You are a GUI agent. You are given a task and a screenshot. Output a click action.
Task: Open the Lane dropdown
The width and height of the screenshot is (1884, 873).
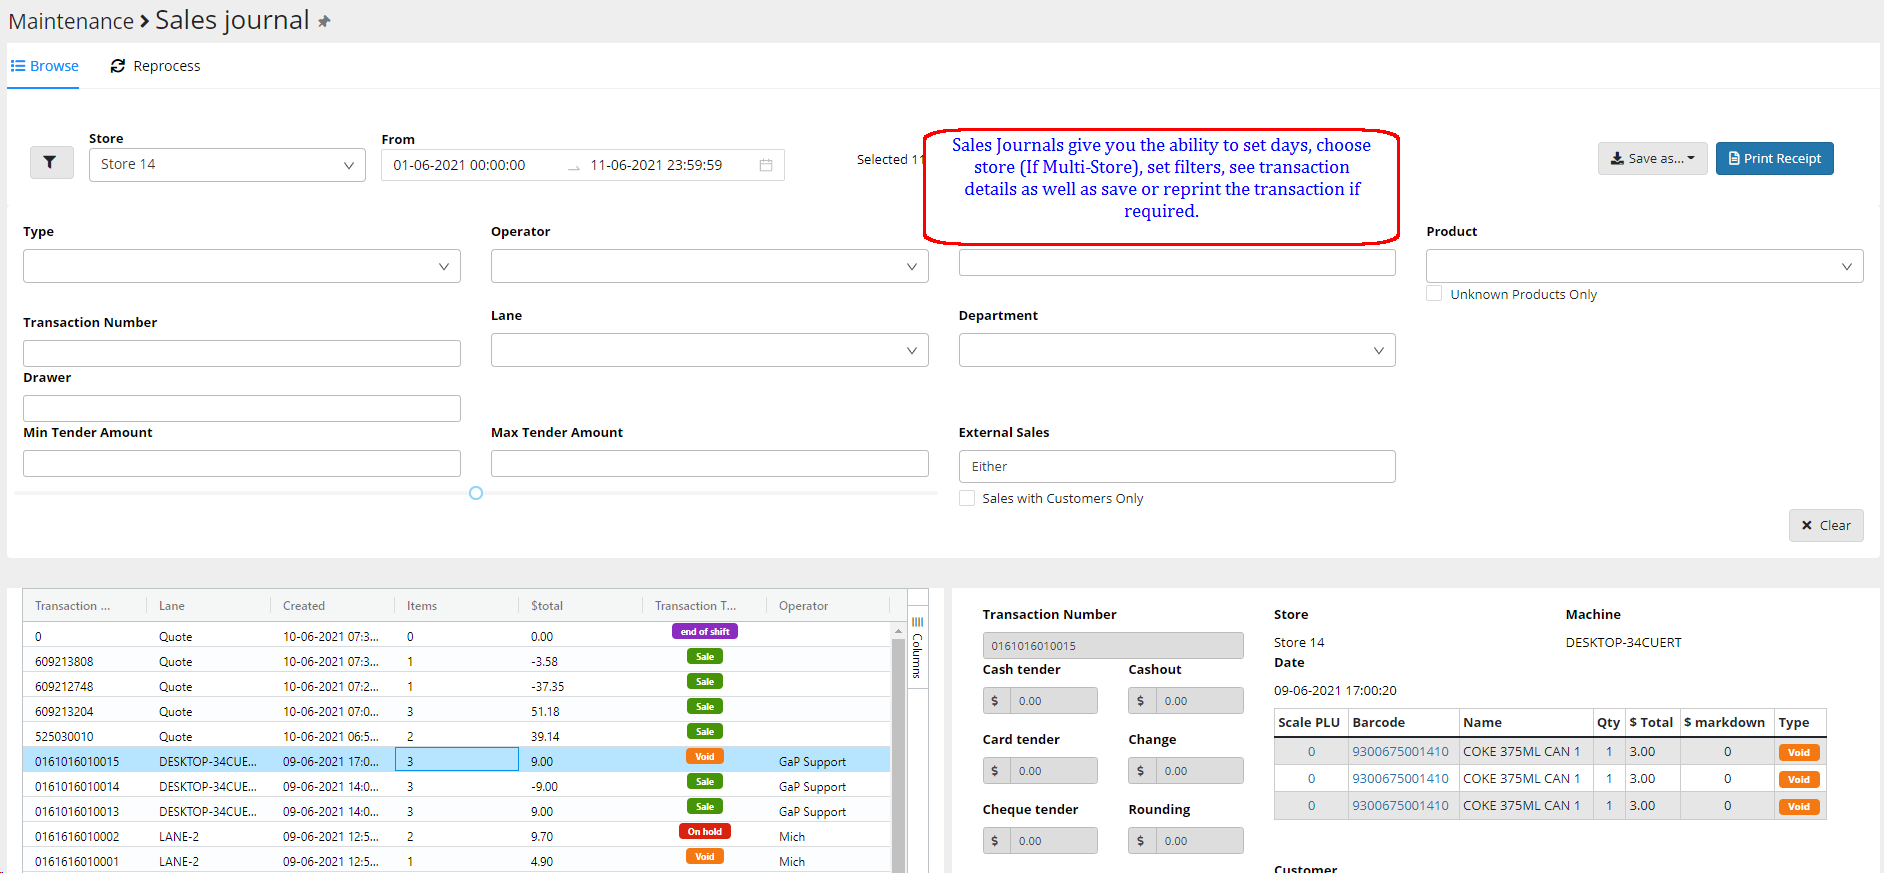tap(709, 350)
